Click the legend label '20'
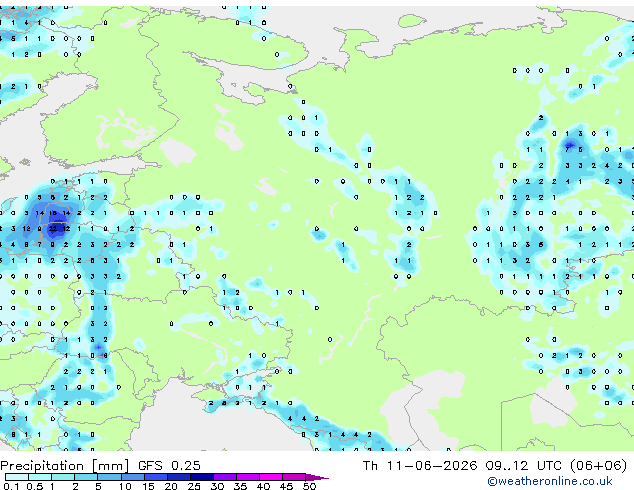Screen dimensions: 634x490 171,486
